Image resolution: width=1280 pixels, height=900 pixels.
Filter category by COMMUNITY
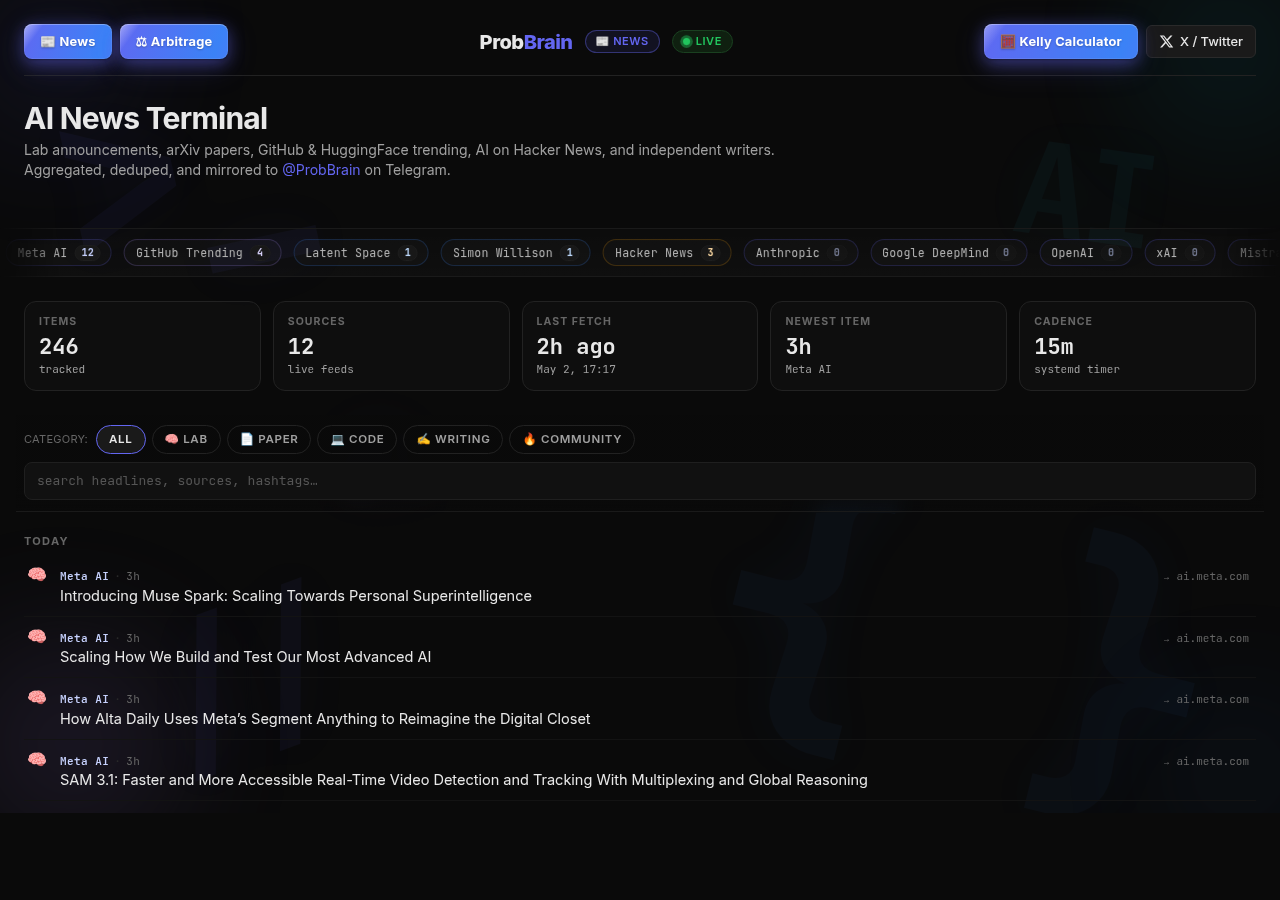click(x=572, y=439)
